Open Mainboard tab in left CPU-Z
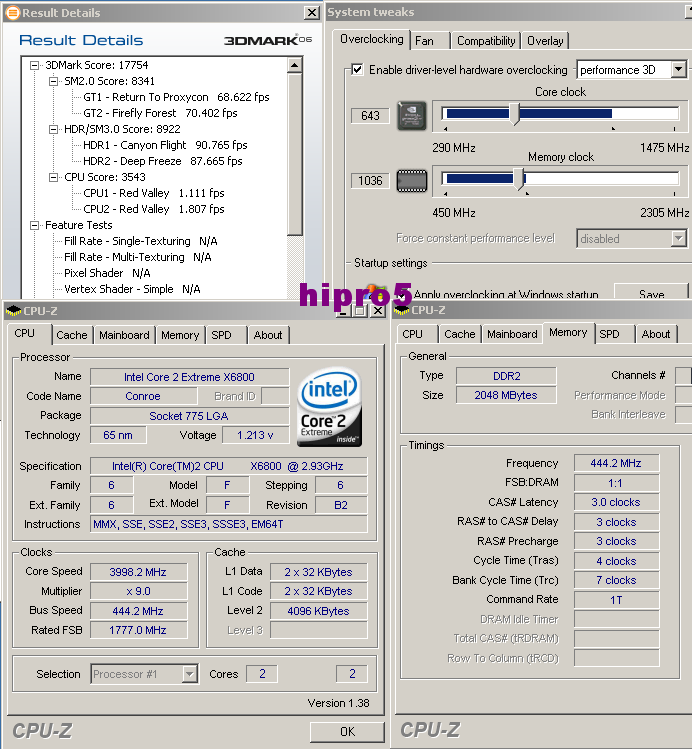 [124, 335]
